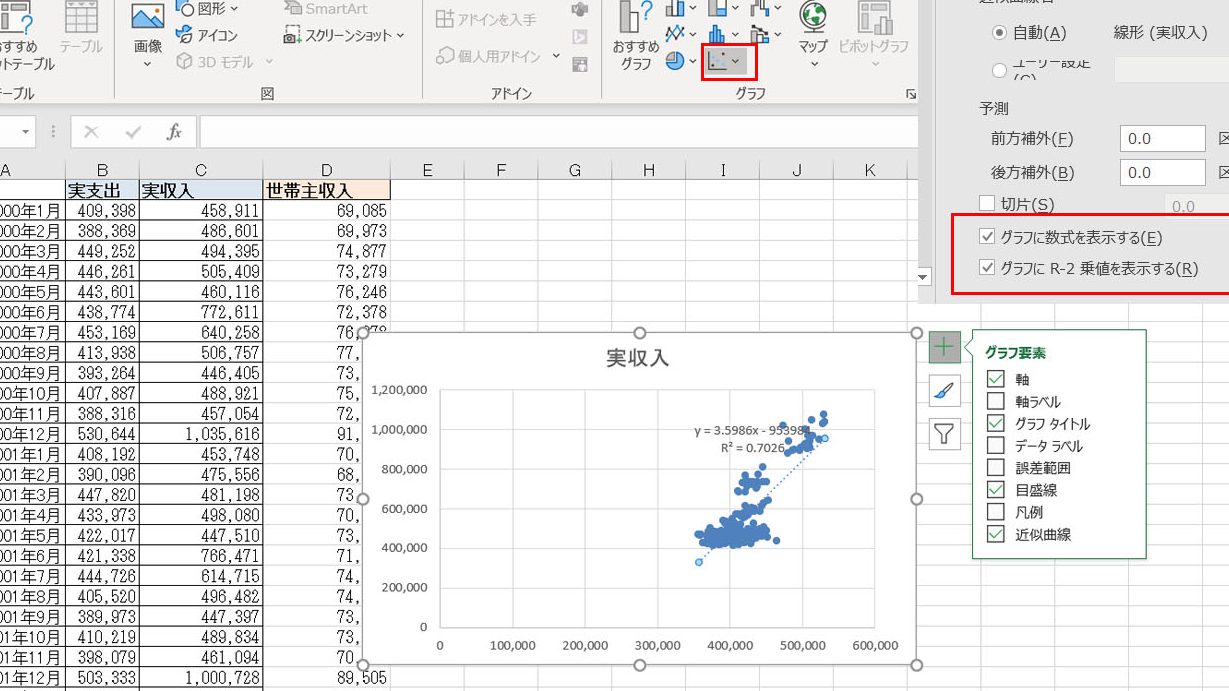Select the ユーザー設定 custom name radio button

pos(999,70)
